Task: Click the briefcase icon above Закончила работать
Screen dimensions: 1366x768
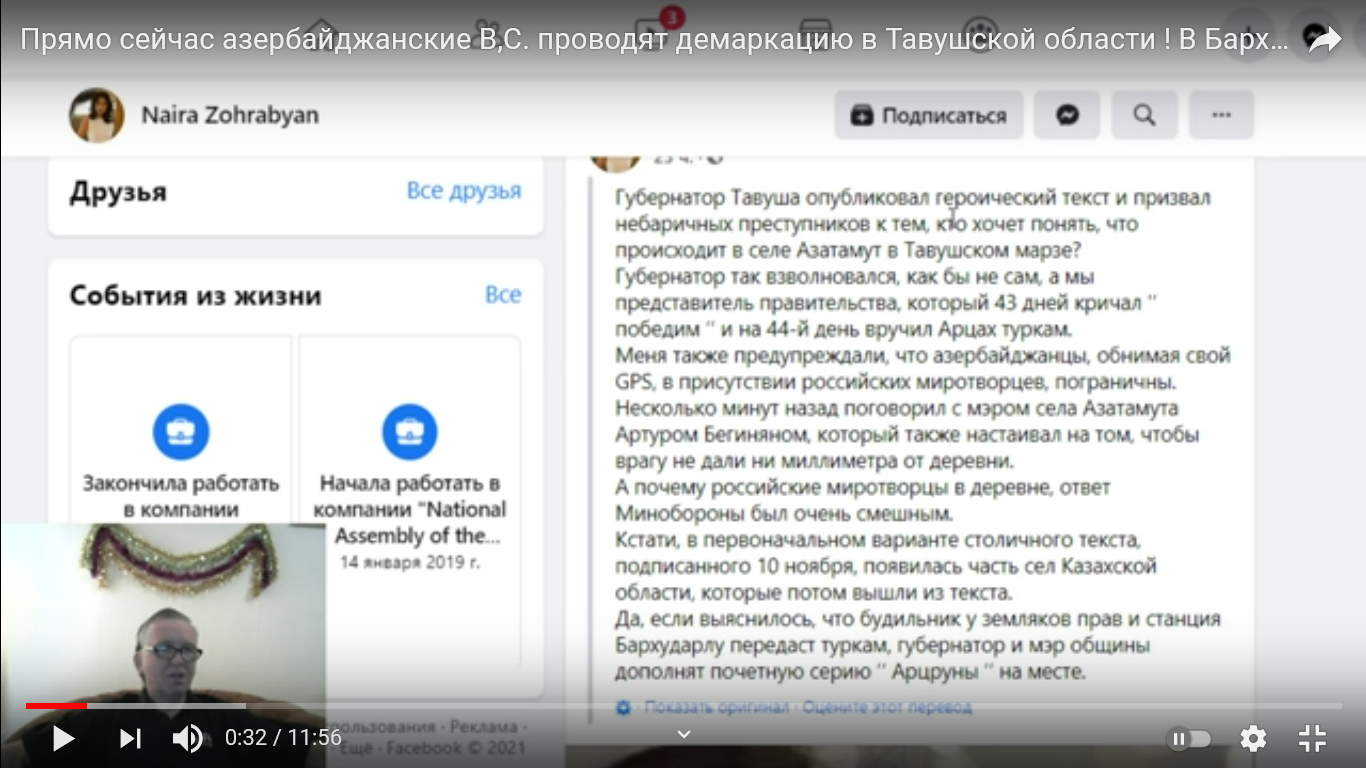Action: pyautogui.click(x=181, y=432)
